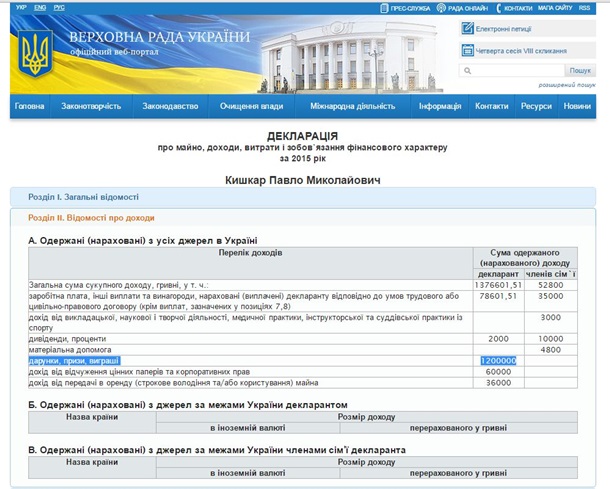Open the Новини menu item
The height and width of the screenshot is (489, 610).
click(x=577, y=106)
